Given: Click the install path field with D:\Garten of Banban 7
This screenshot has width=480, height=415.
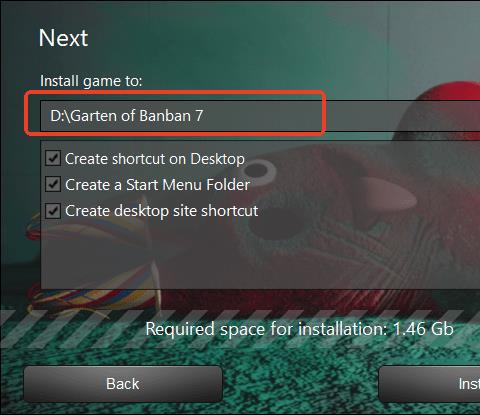Looking at the screenshot, I should 260,116.
